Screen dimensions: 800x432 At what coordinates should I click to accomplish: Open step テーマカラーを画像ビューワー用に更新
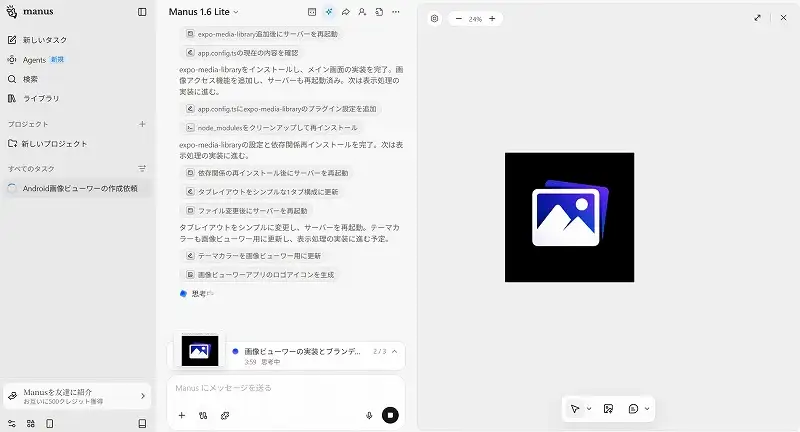(254, 256)
